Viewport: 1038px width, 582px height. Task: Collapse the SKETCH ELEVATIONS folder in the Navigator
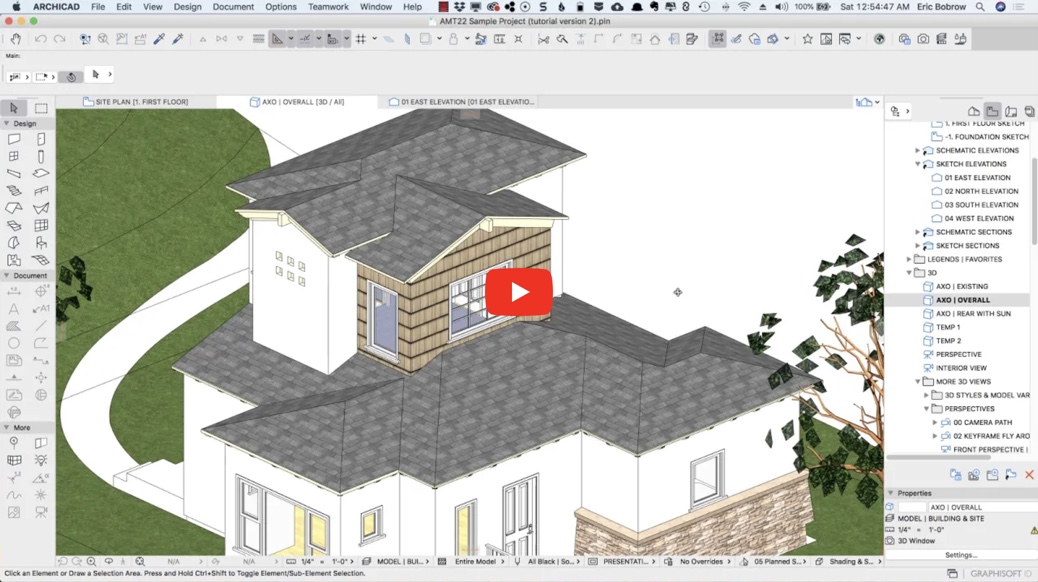coord(919,163)
